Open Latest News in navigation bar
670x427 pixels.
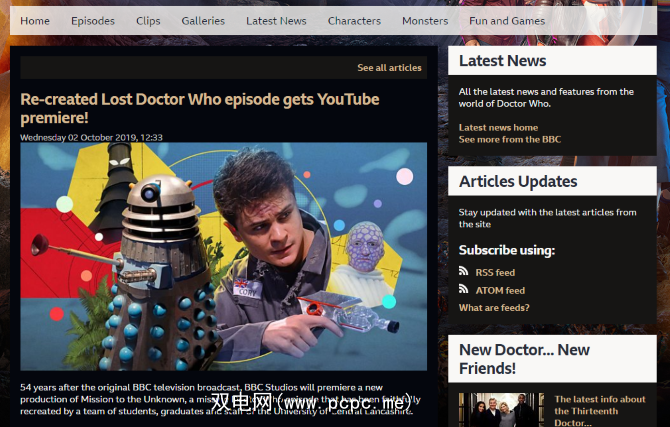tap(276, 21)
